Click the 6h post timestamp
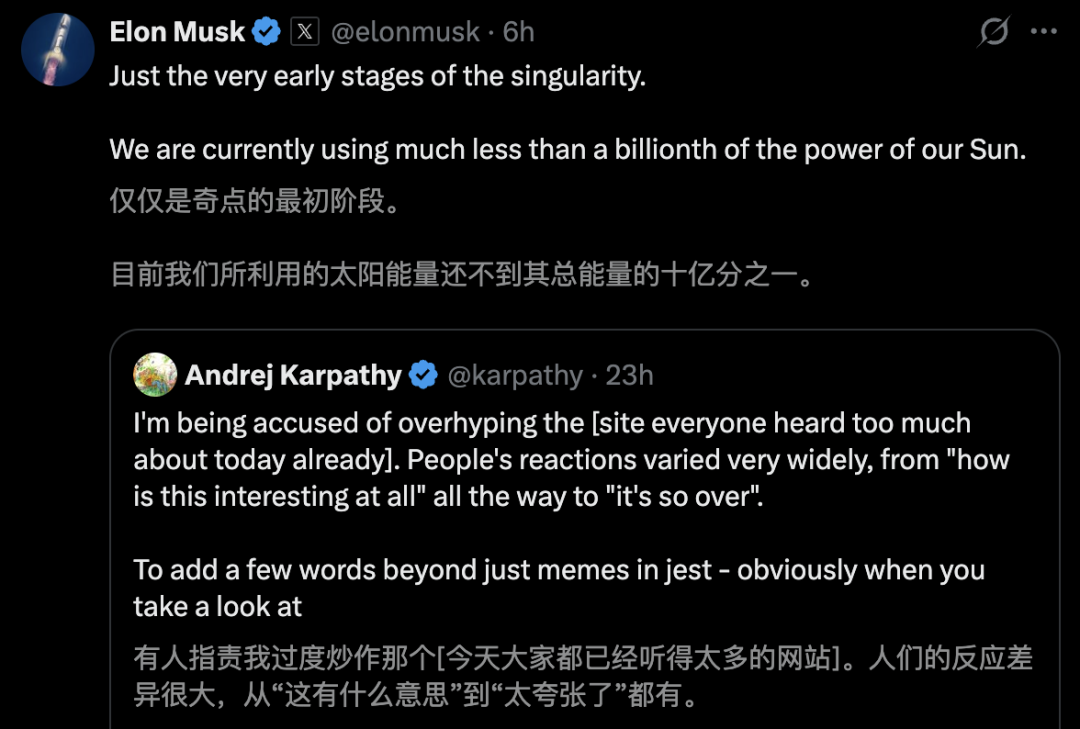 519,32
